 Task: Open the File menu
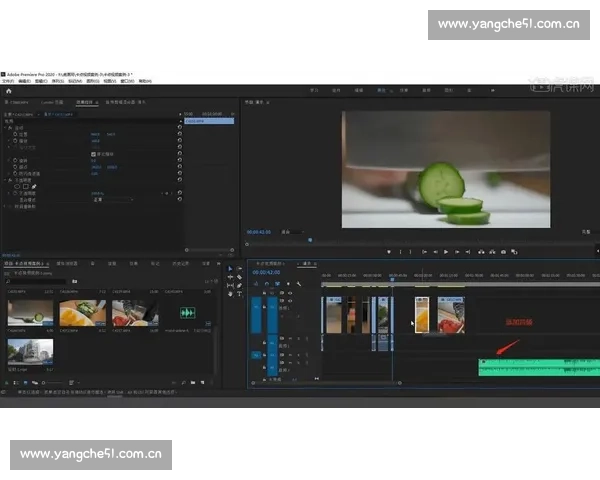pyautogui.click(x=8, y=81)
